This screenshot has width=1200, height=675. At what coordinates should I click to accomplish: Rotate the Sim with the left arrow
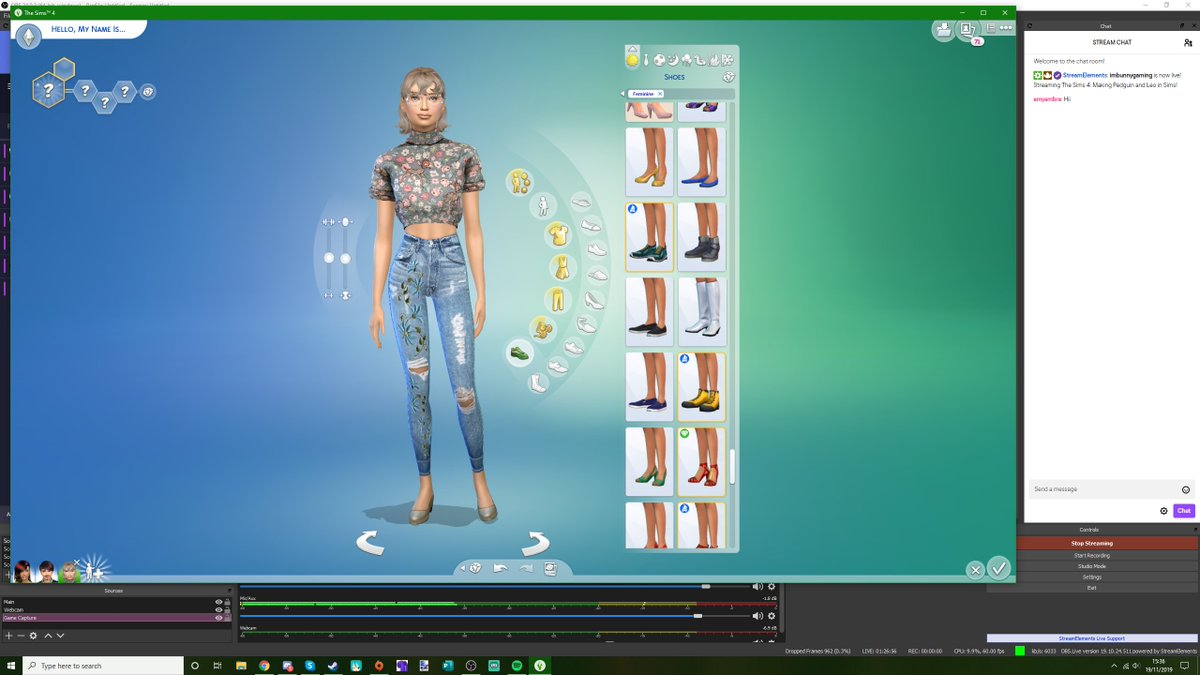coord(370,543)
